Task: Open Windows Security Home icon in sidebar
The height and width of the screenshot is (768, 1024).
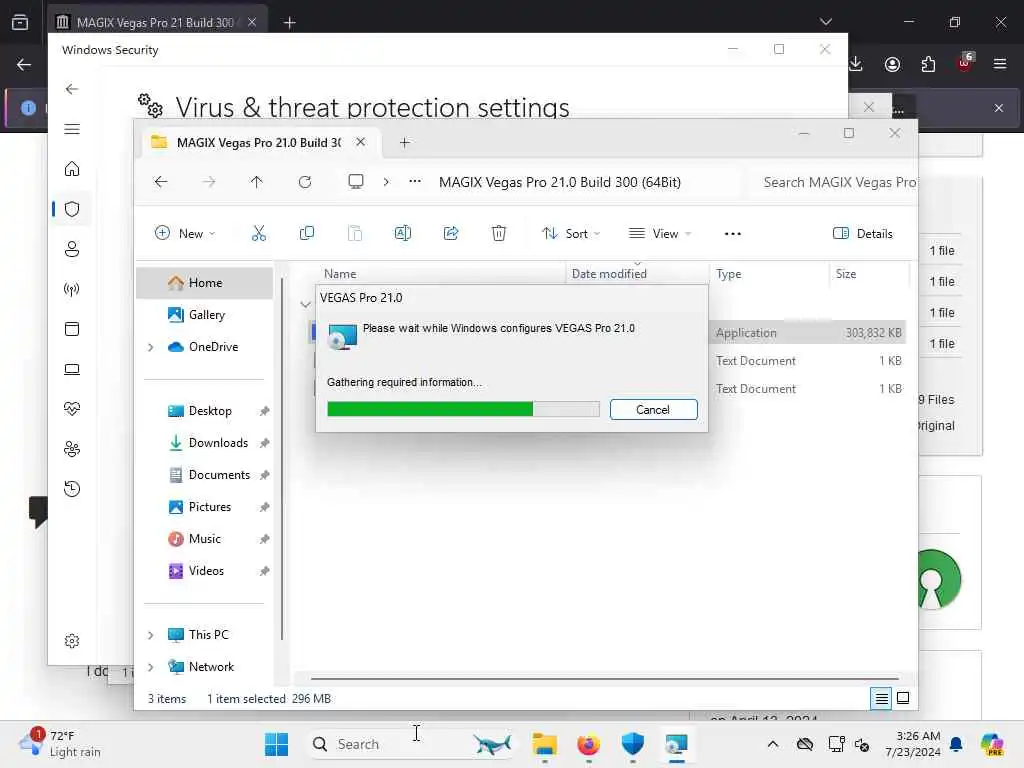Action: point(72,169)
